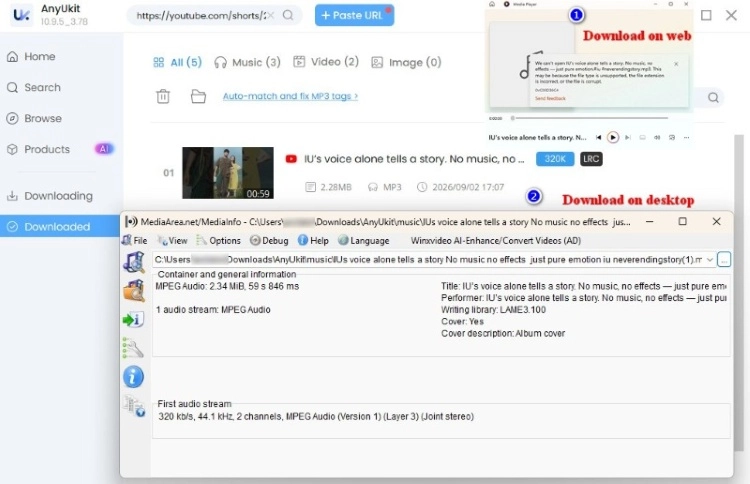Click MediaInfo preferences tools icon
The width and height of the screenshot is (750, 484).
(133, 348)
